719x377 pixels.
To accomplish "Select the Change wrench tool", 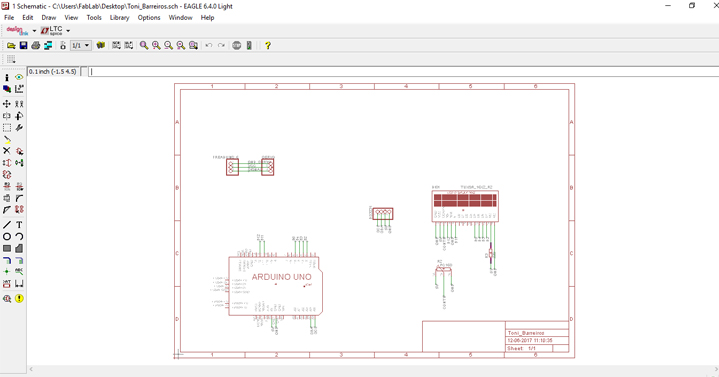I will (19, 128).
